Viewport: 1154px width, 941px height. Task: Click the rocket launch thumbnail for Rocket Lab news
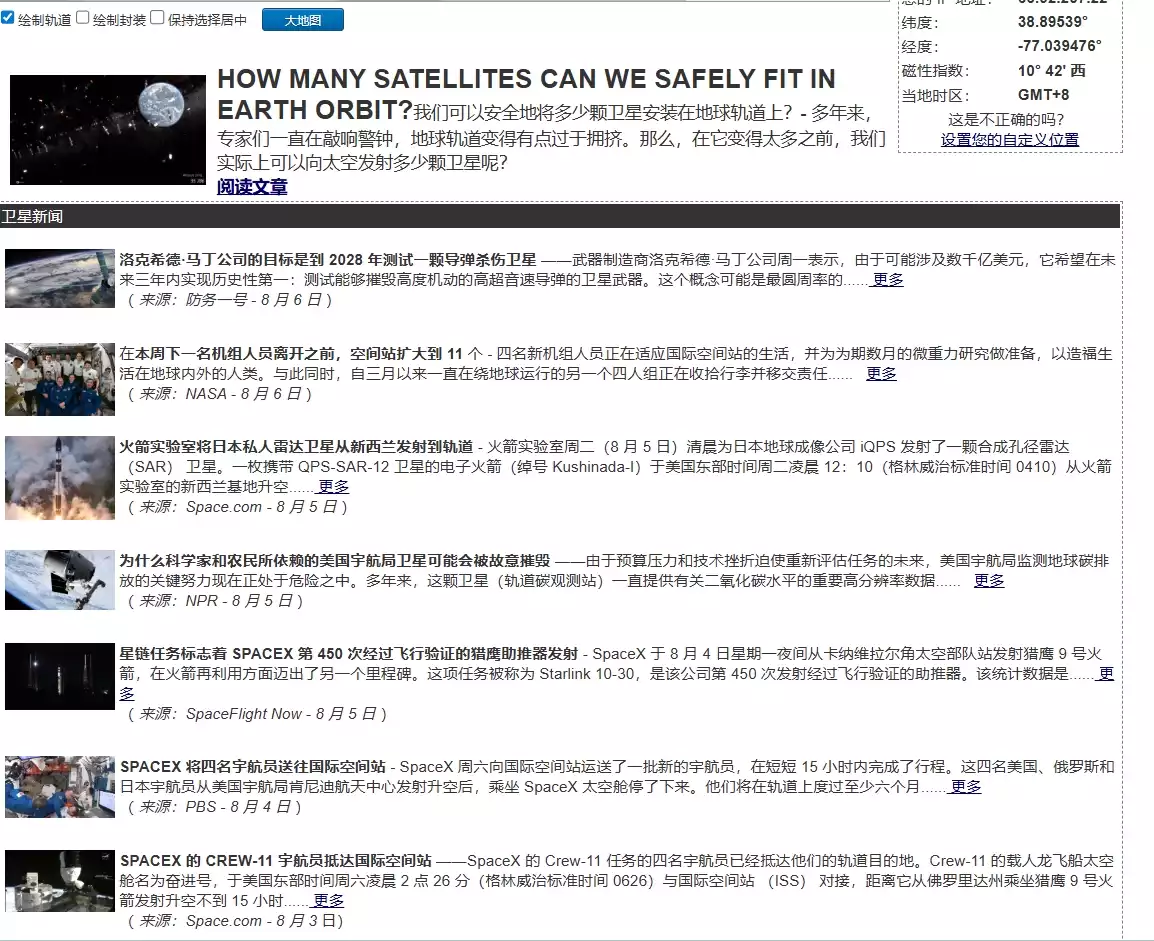(60, 477)
